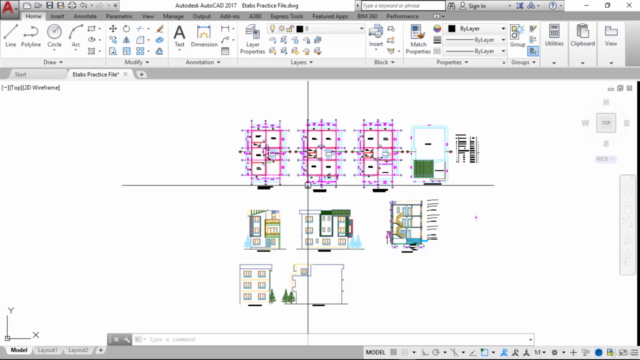Image resolution: width=640 pixels, height=360 pixels.
Task: Select the Polyline tool
Action: pos(31,36)
